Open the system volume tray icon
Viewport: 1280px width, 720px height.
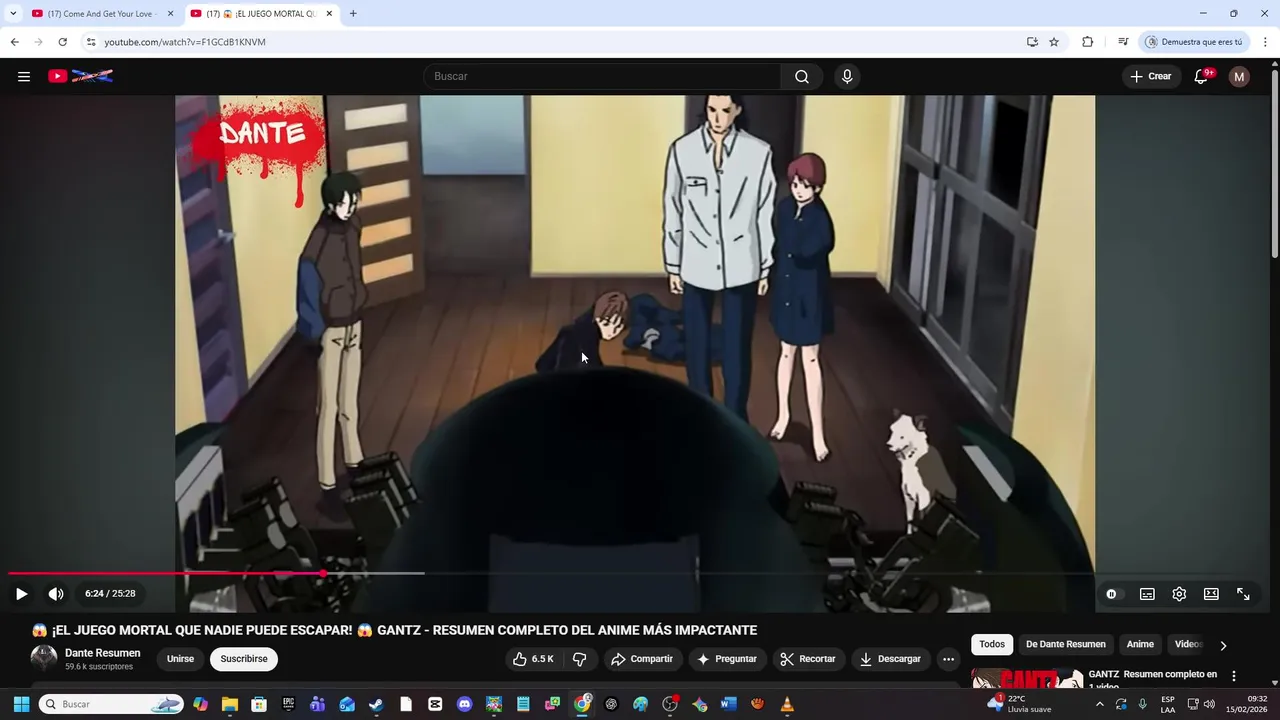point(1209,705)
